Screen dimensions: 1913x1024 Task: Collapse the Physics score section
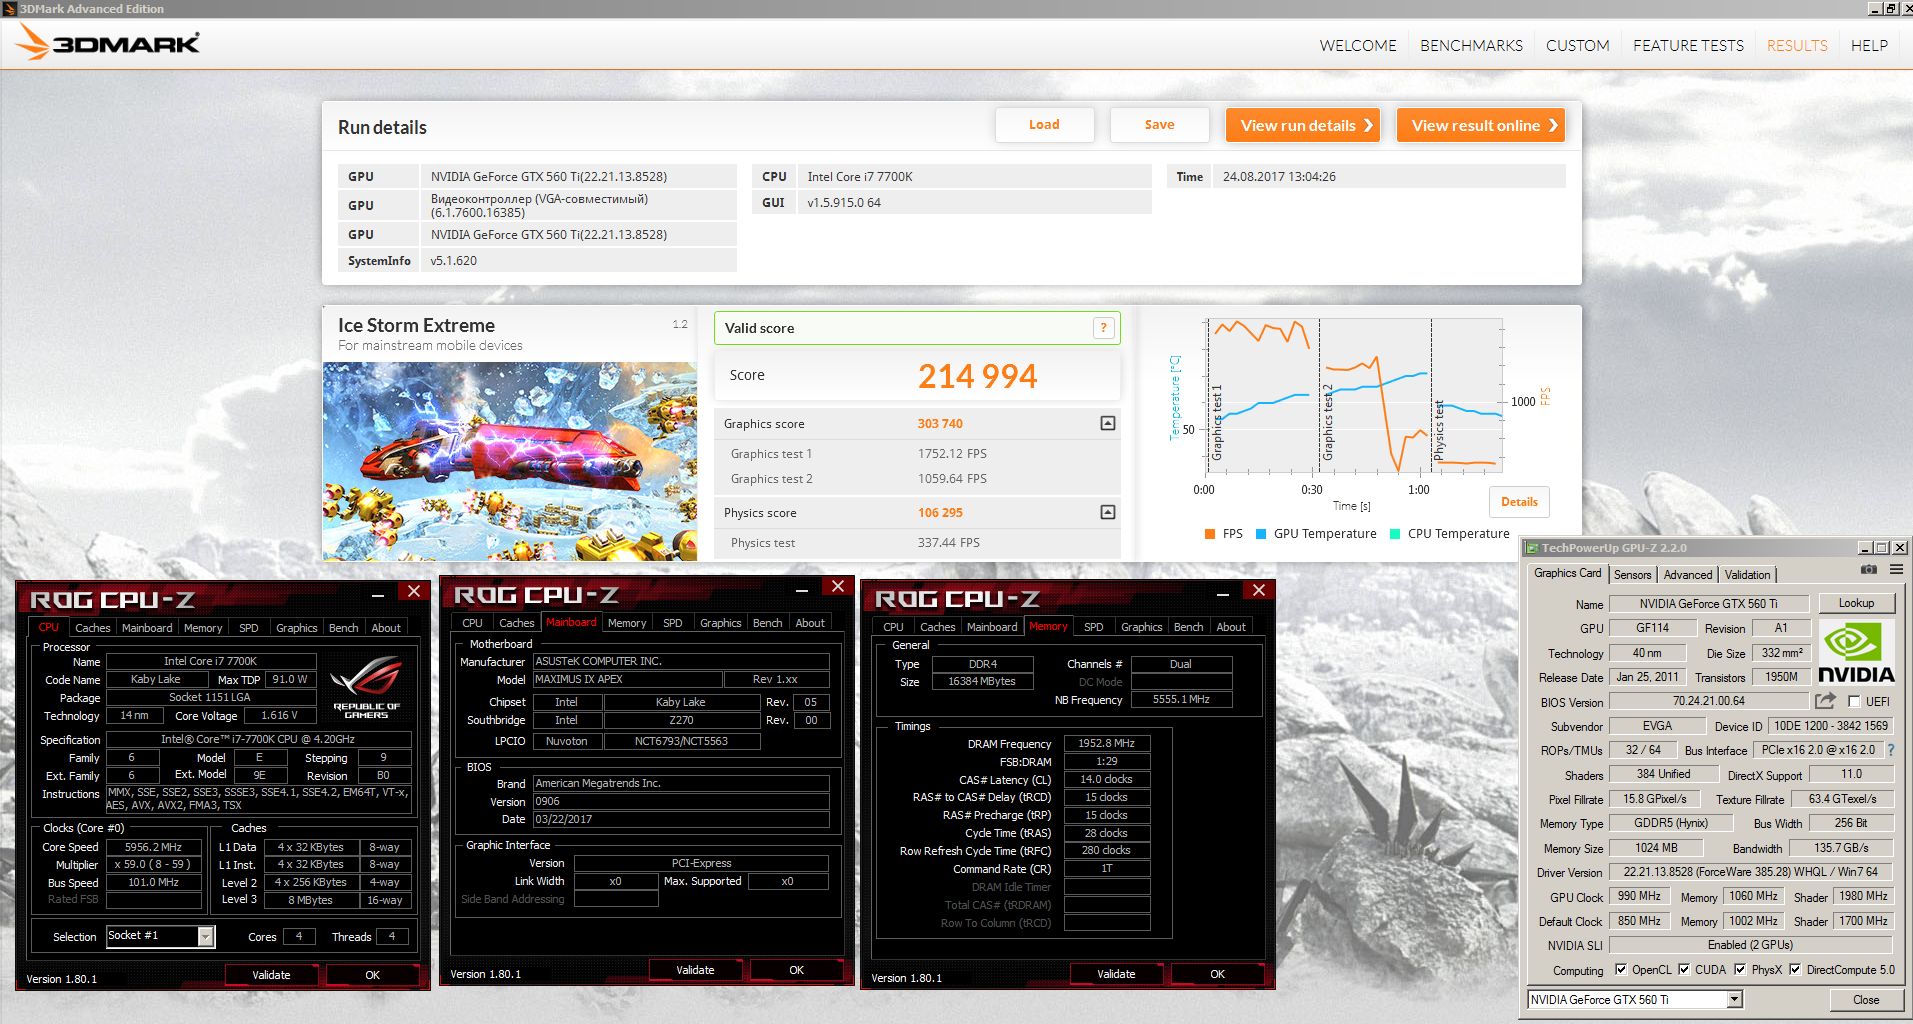click(x=1108, y=512)
